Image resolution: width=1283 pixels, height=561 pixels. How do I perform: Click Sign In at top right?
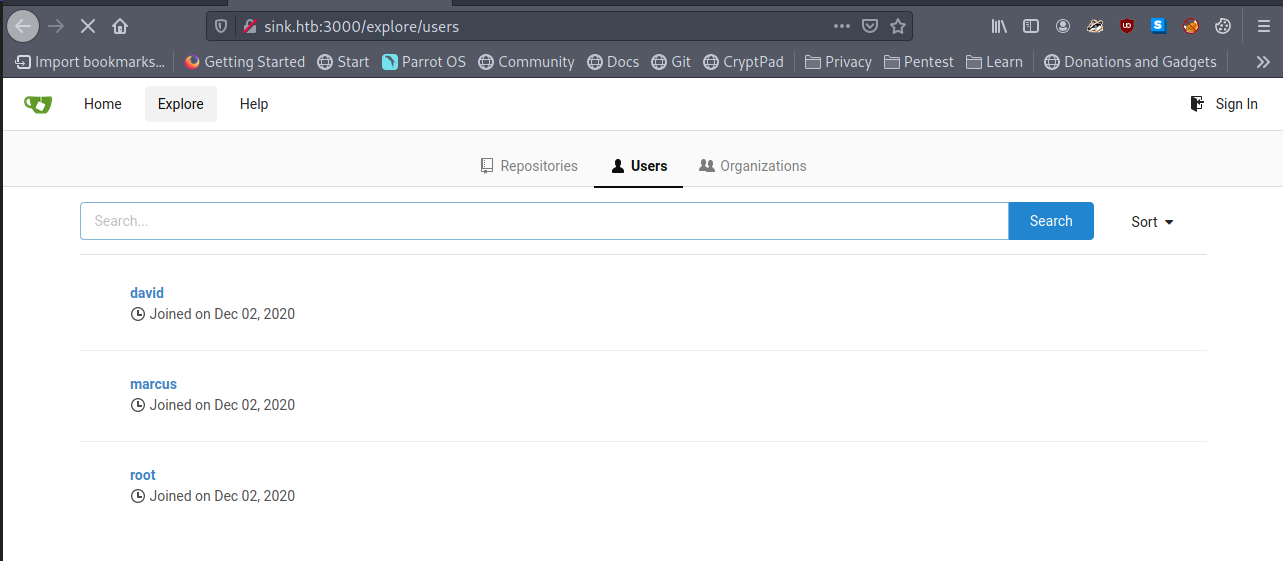point(1224,104)
